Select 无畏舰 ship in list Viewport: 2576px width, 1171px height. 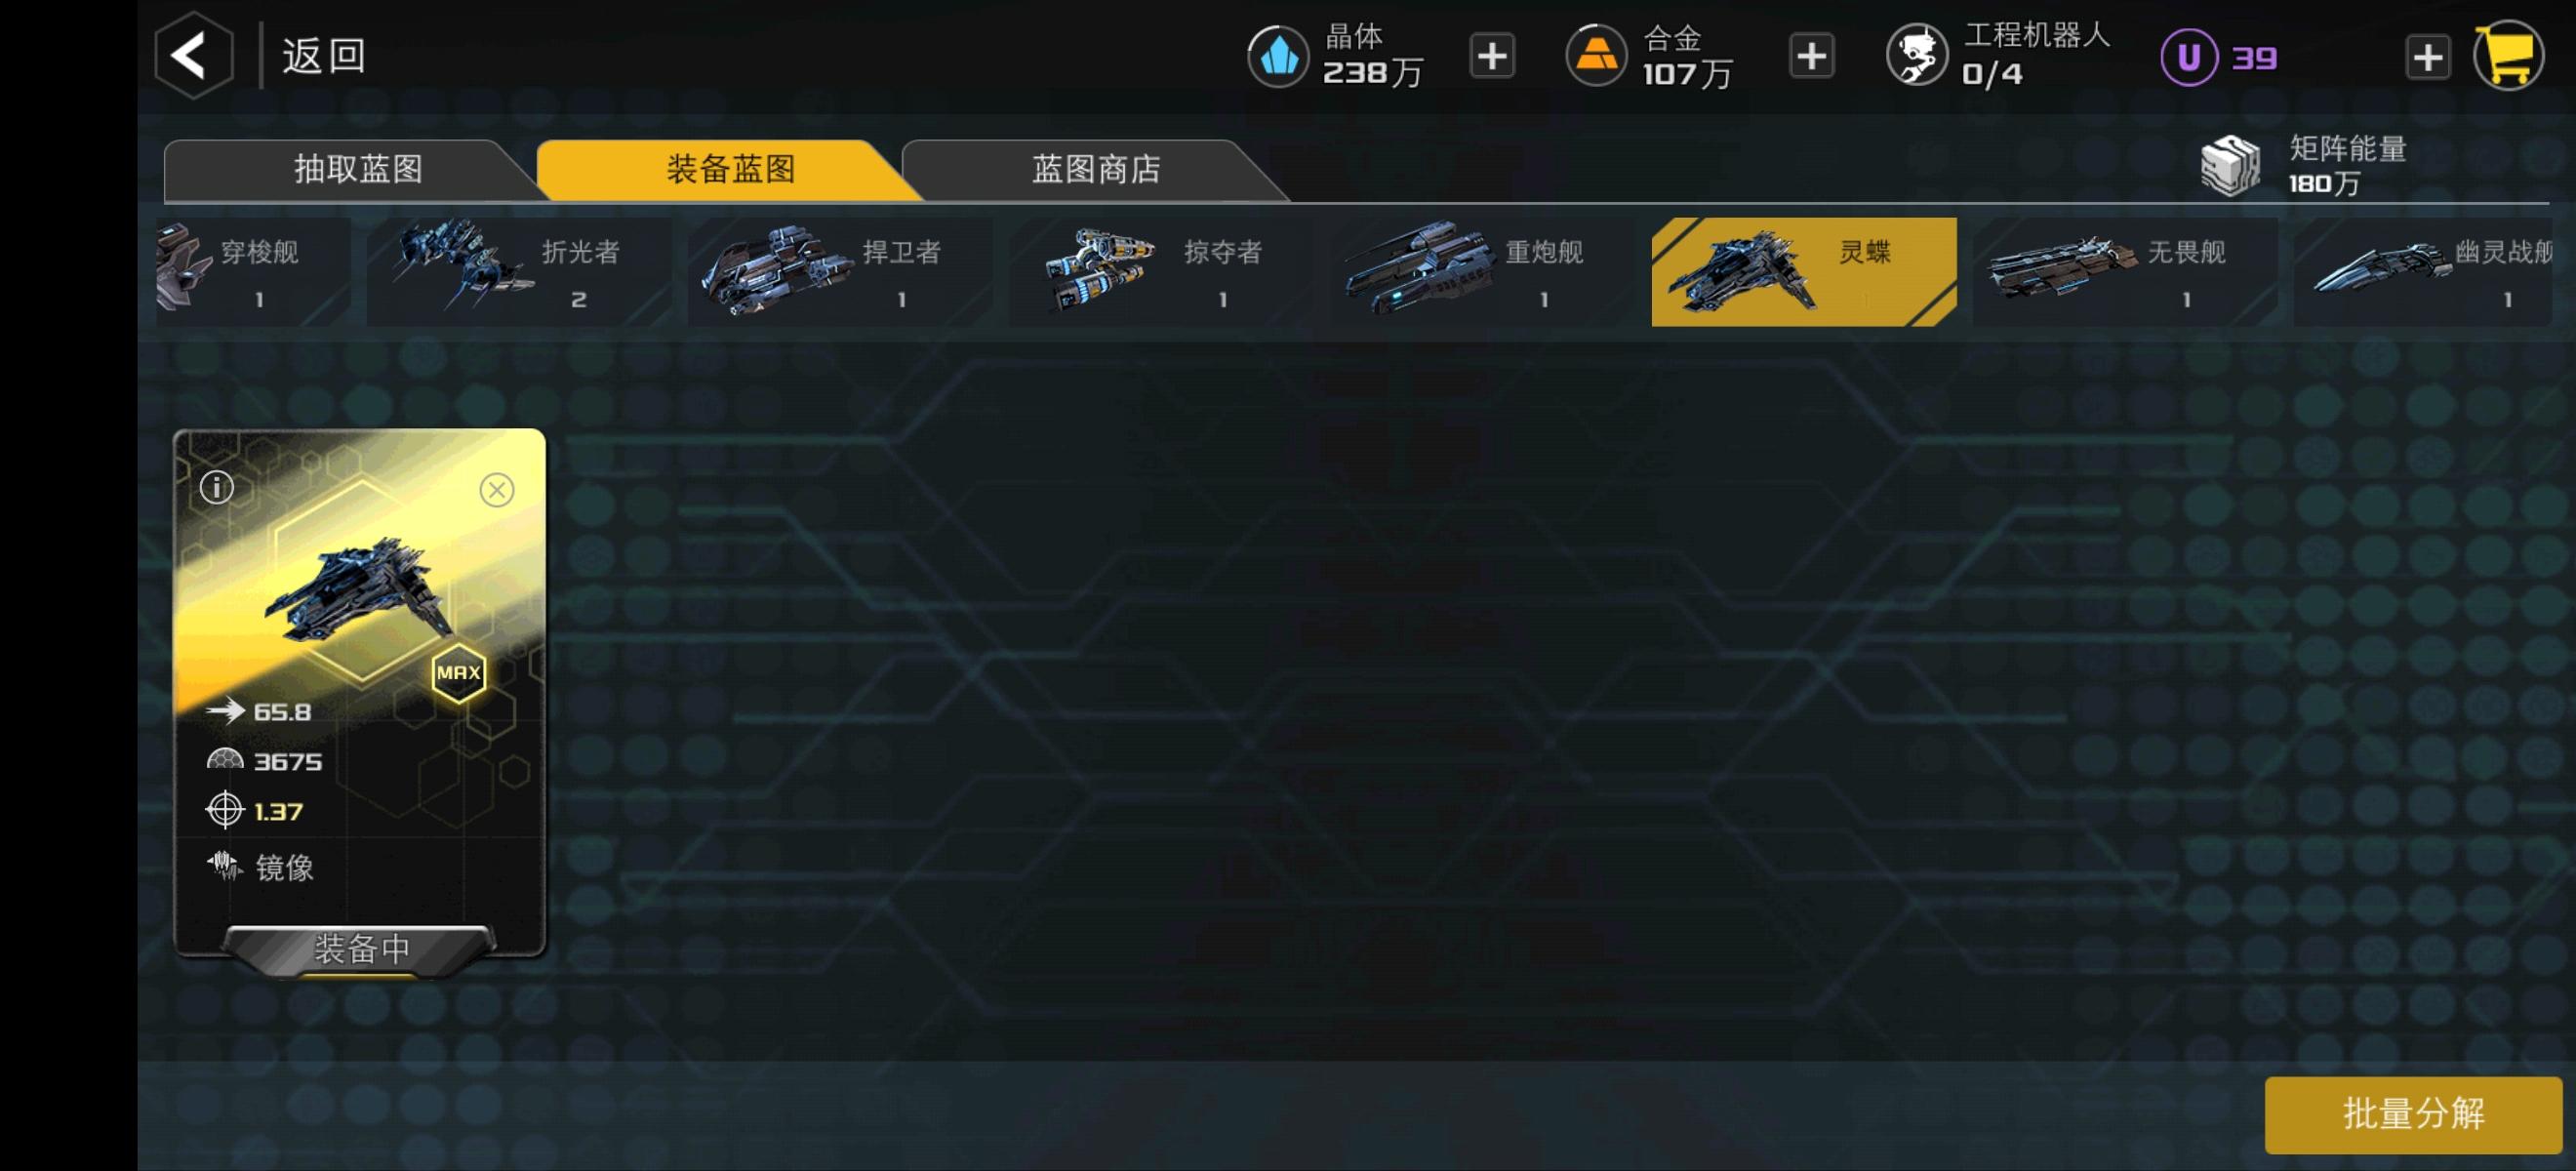[x=2124, y=272]
